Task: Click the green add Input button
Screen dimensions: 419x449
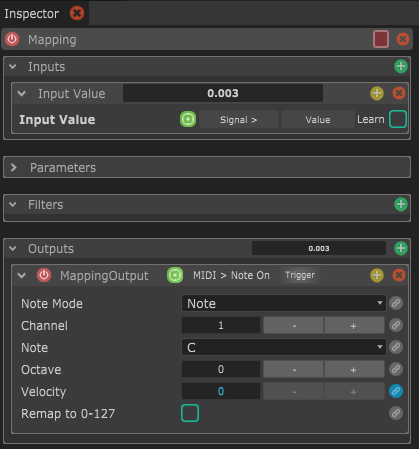Action: tap(401, 66)
